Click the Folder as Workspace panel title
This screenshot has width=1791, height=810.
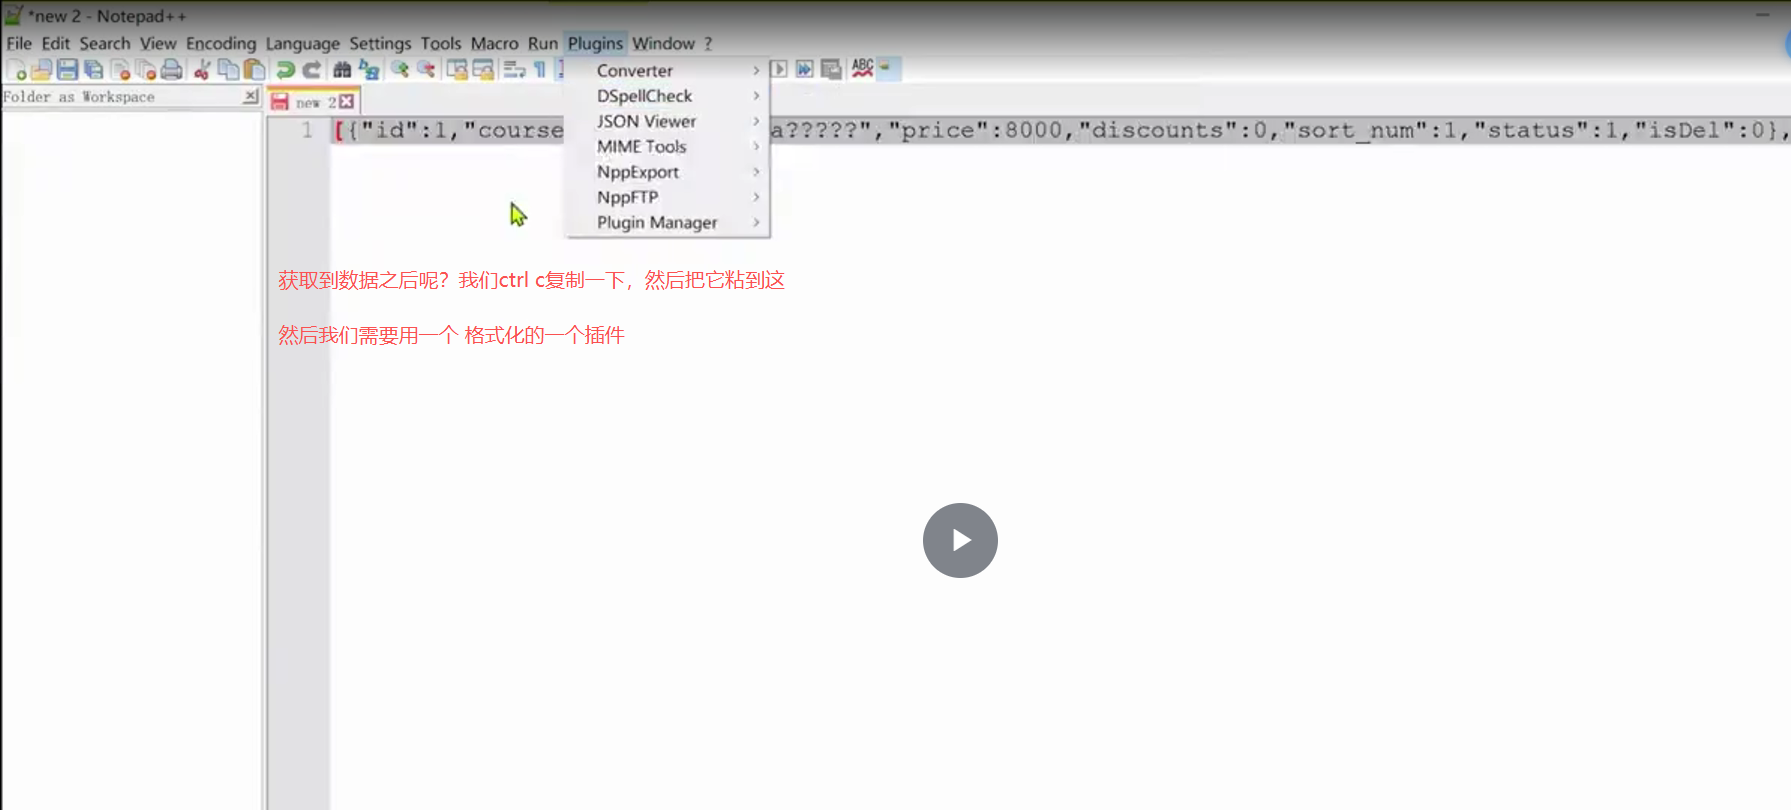78,97
